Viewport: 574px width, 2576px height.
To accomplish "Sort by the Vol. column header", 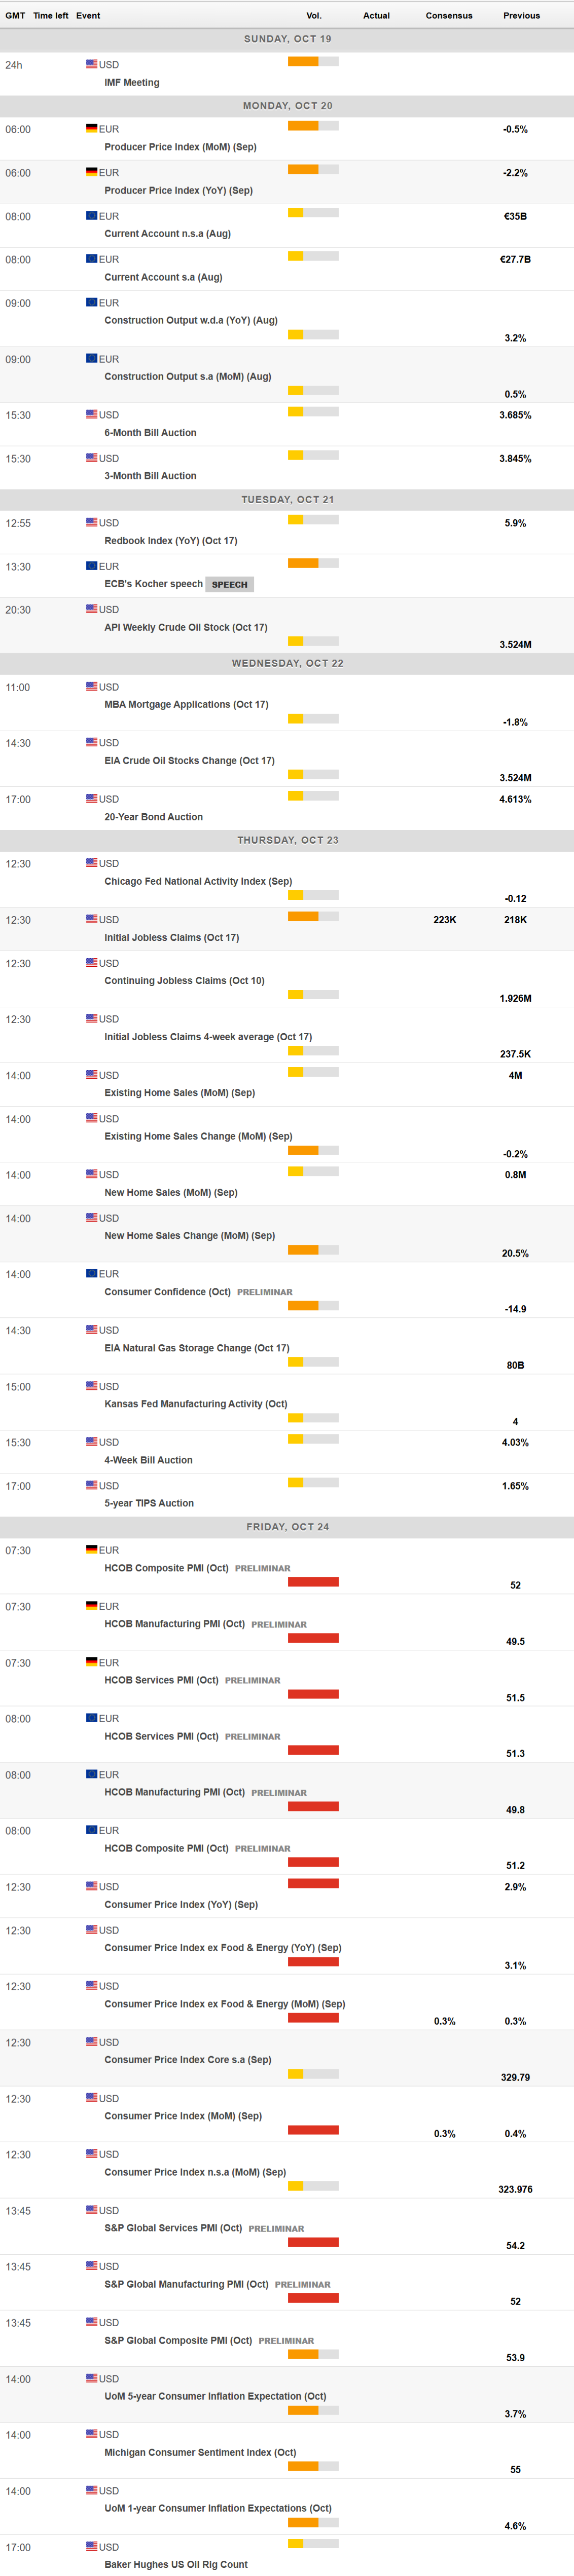I will point(314,16).
